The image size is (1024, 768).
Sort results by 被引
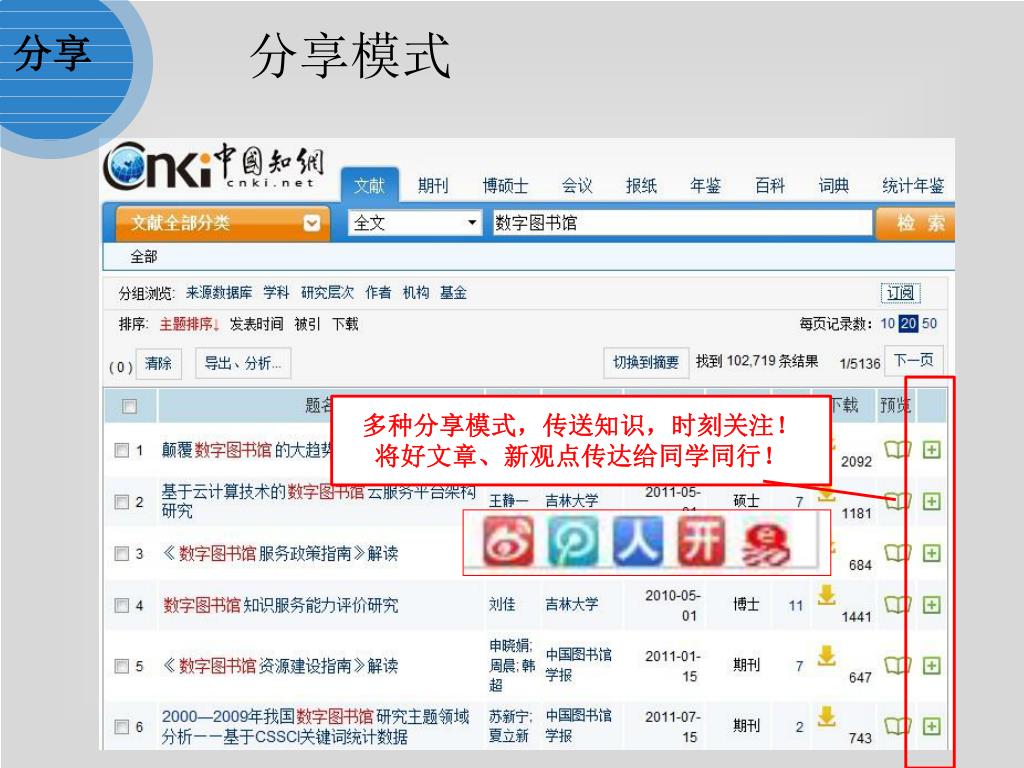click(x=308, y=324)
